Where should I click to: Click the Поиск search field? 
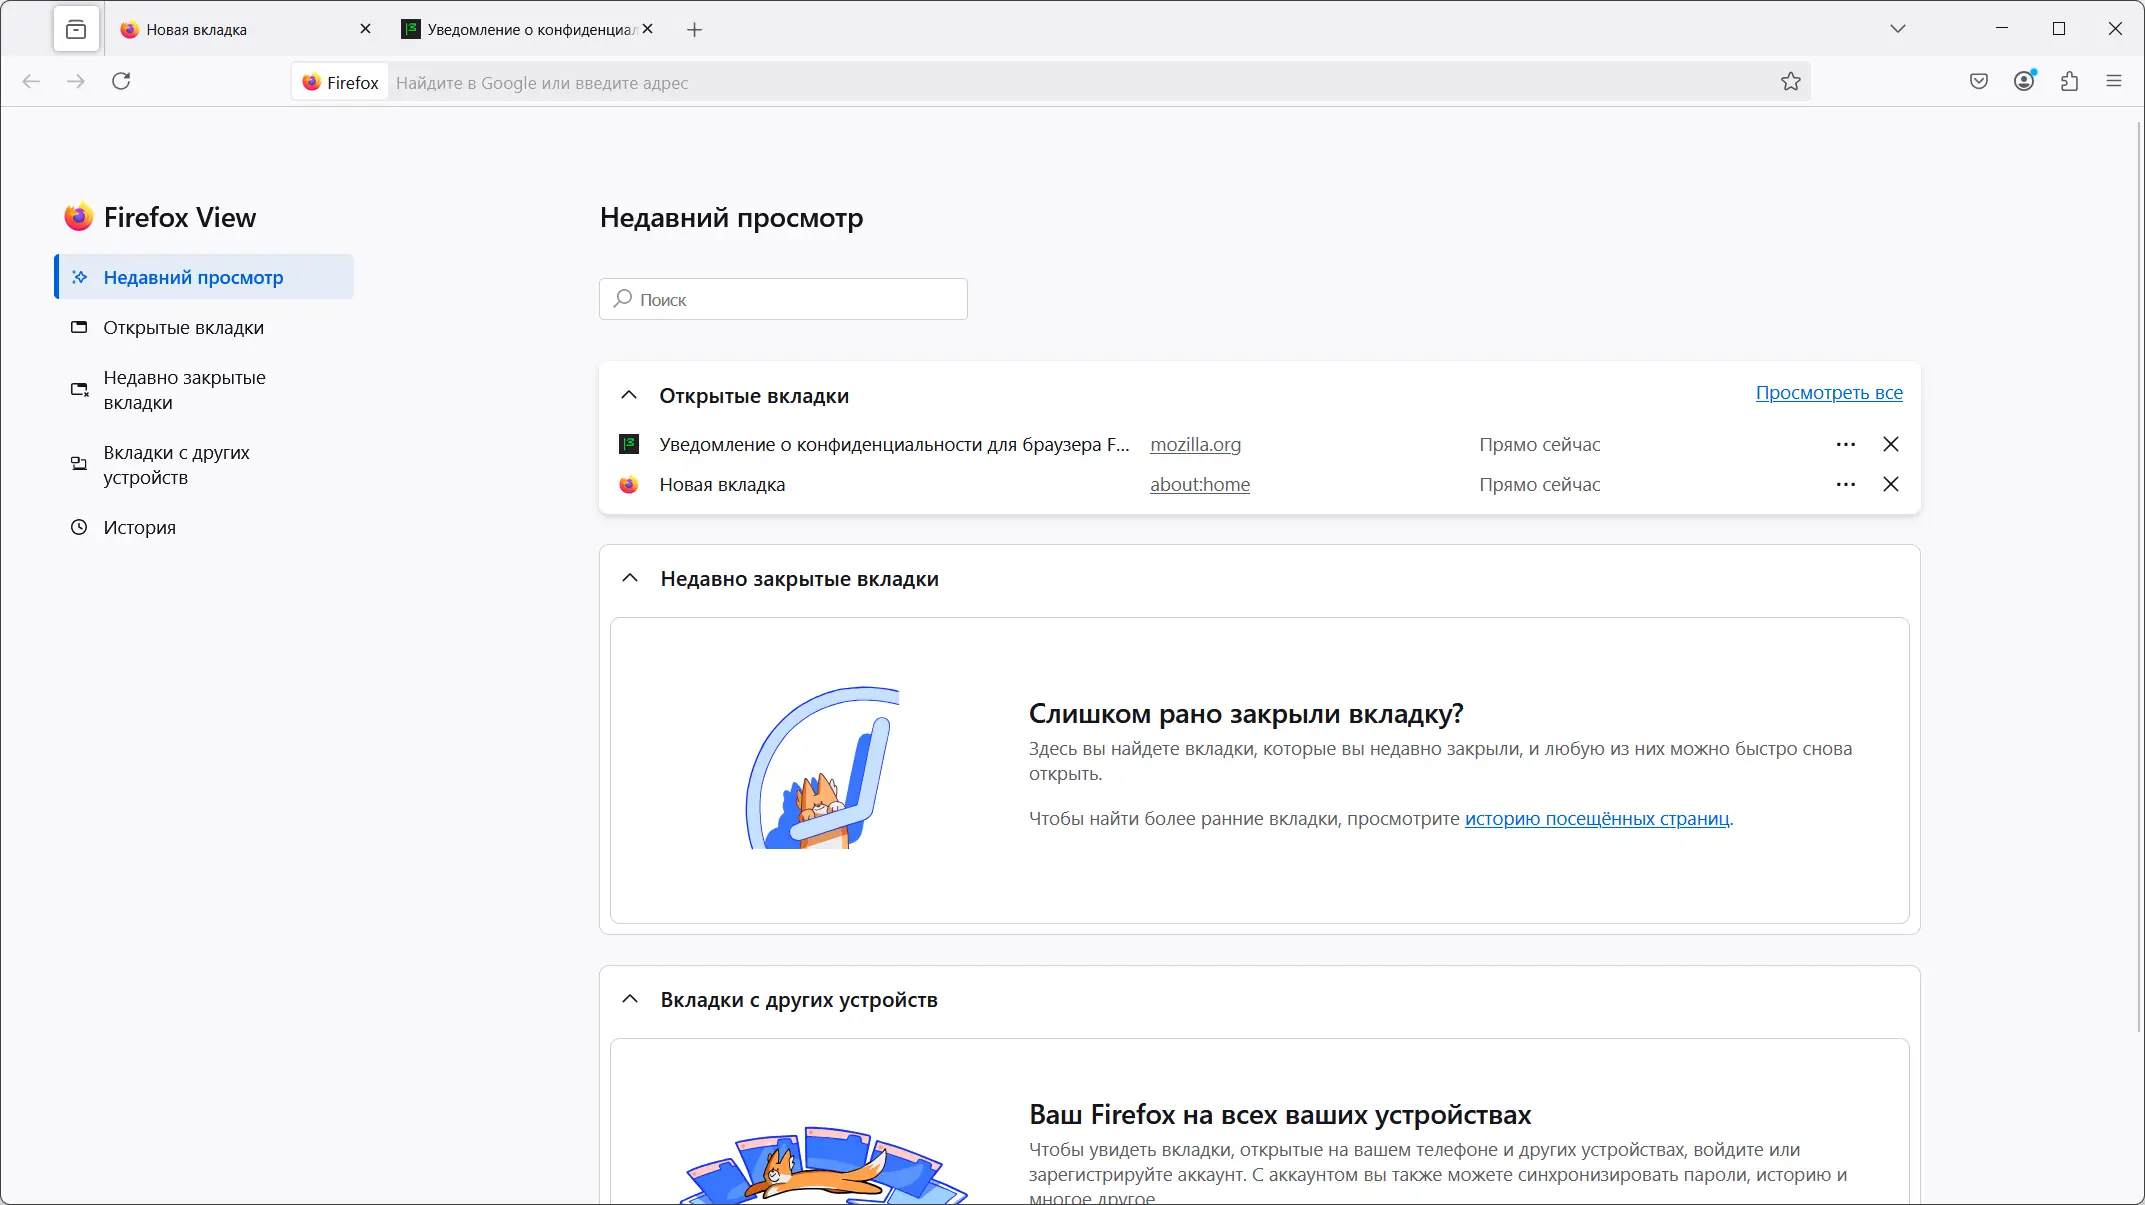782,298
